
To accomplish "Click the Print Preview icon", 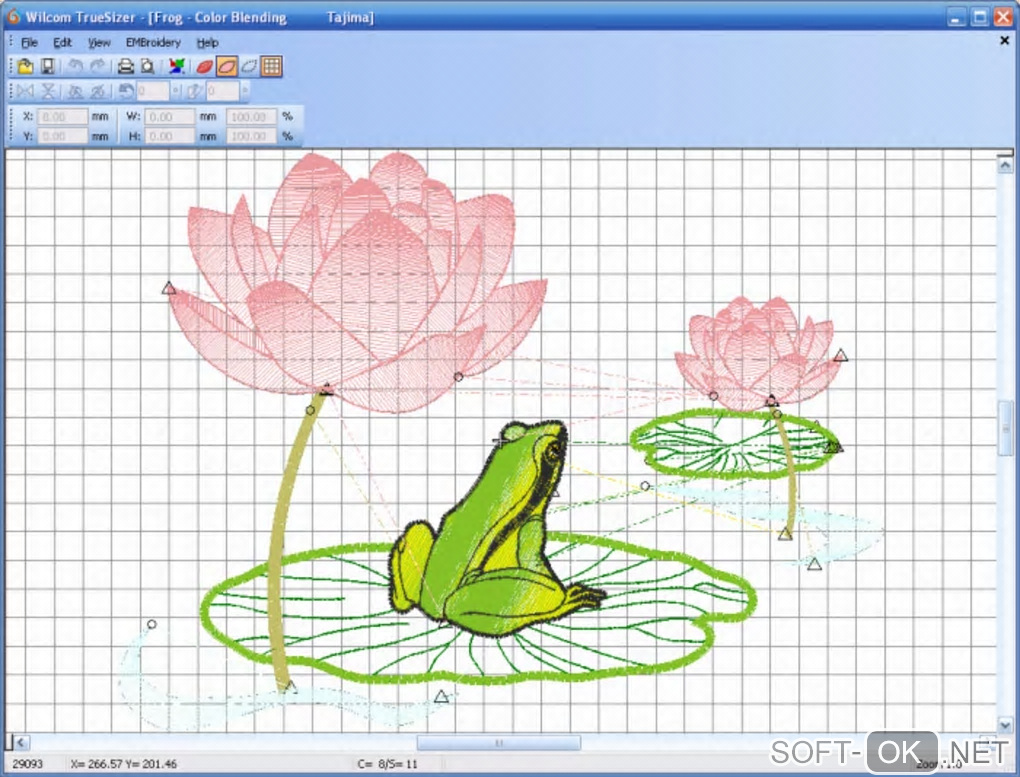I will tap(148, 66).
